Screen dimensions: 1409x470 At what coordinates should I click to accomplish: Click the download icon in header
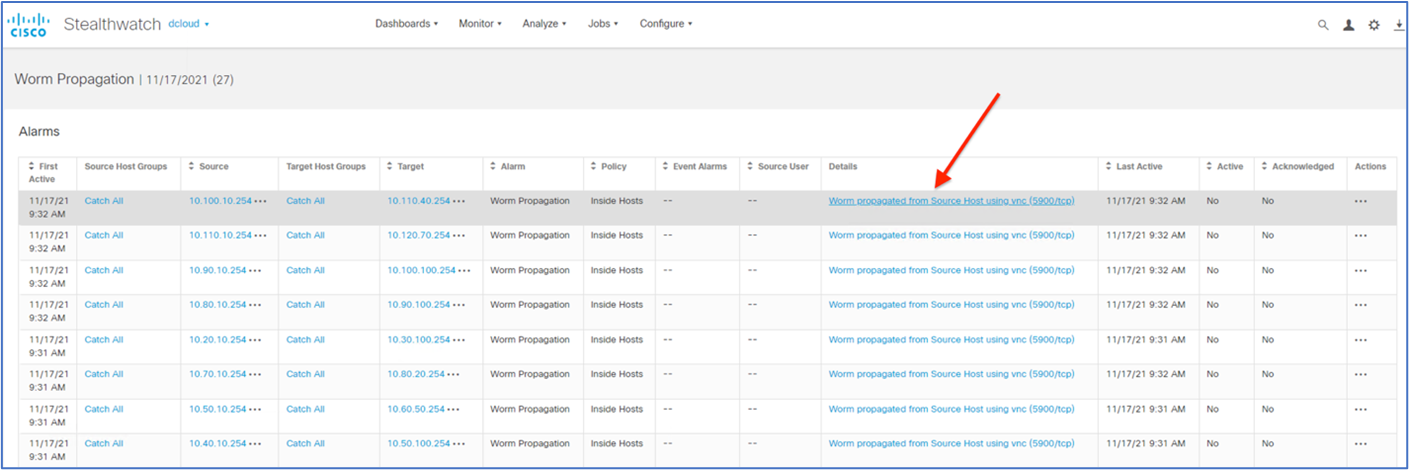tap(1398, 25)
